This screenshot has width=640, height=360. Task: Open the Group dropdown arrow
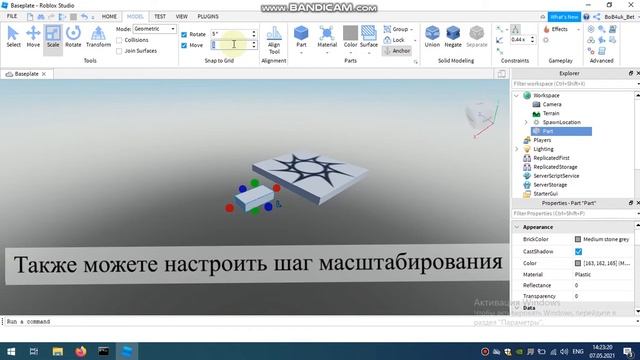[x=411, y=29]
